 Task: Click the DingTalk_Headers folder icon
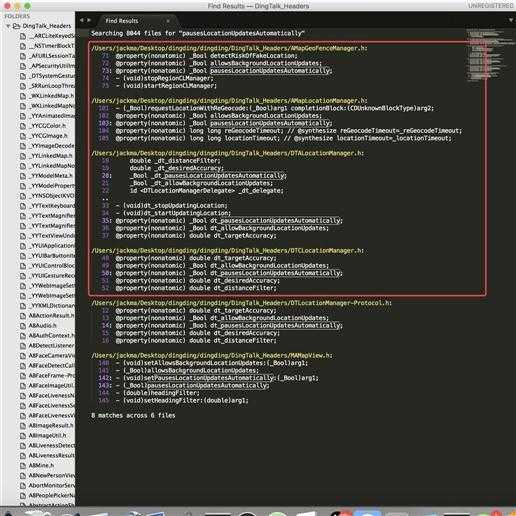coord(16,26)
